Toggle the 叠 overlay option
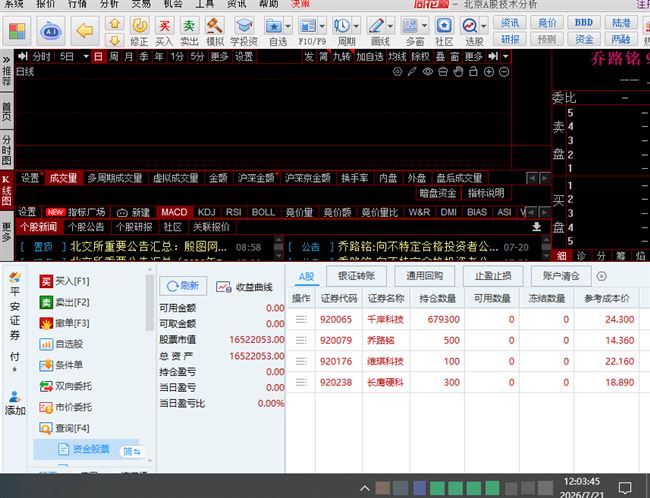Image resolution: width=650 pixels, height=498 pixels. (440, 56)
